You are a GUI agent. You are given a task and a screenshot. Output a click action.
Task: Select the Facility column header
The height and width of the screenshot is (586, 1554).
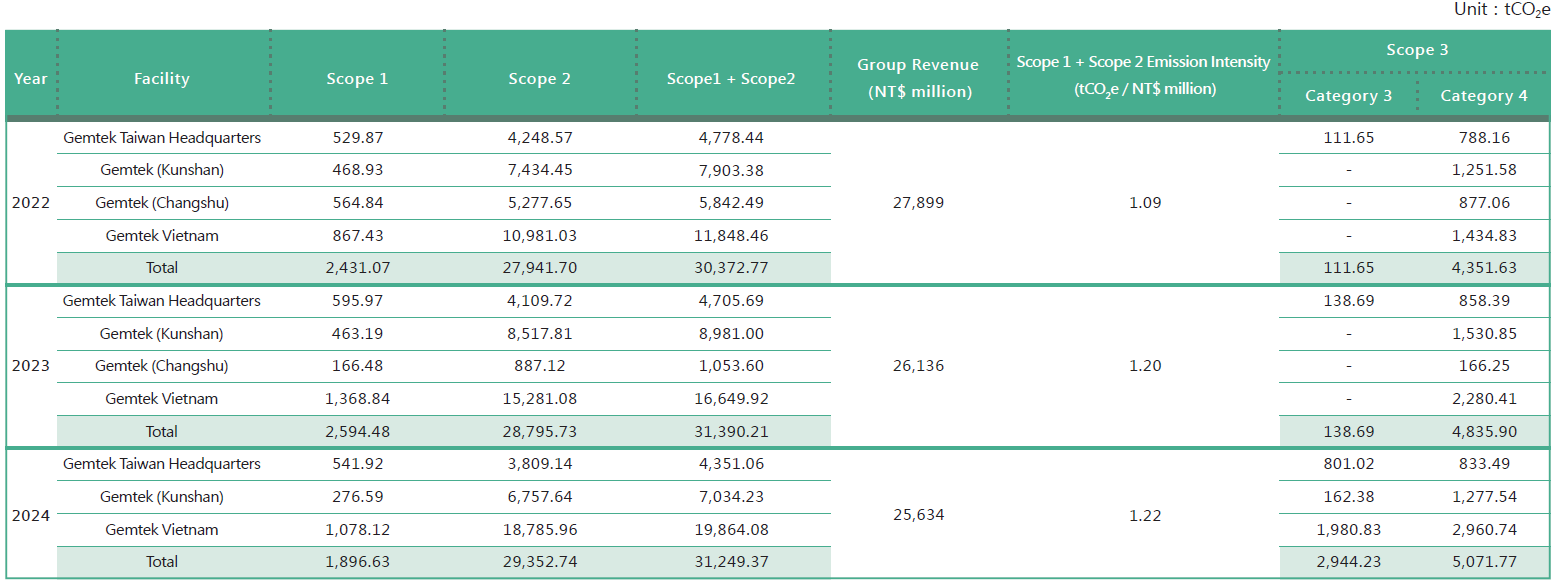point(162,78)
